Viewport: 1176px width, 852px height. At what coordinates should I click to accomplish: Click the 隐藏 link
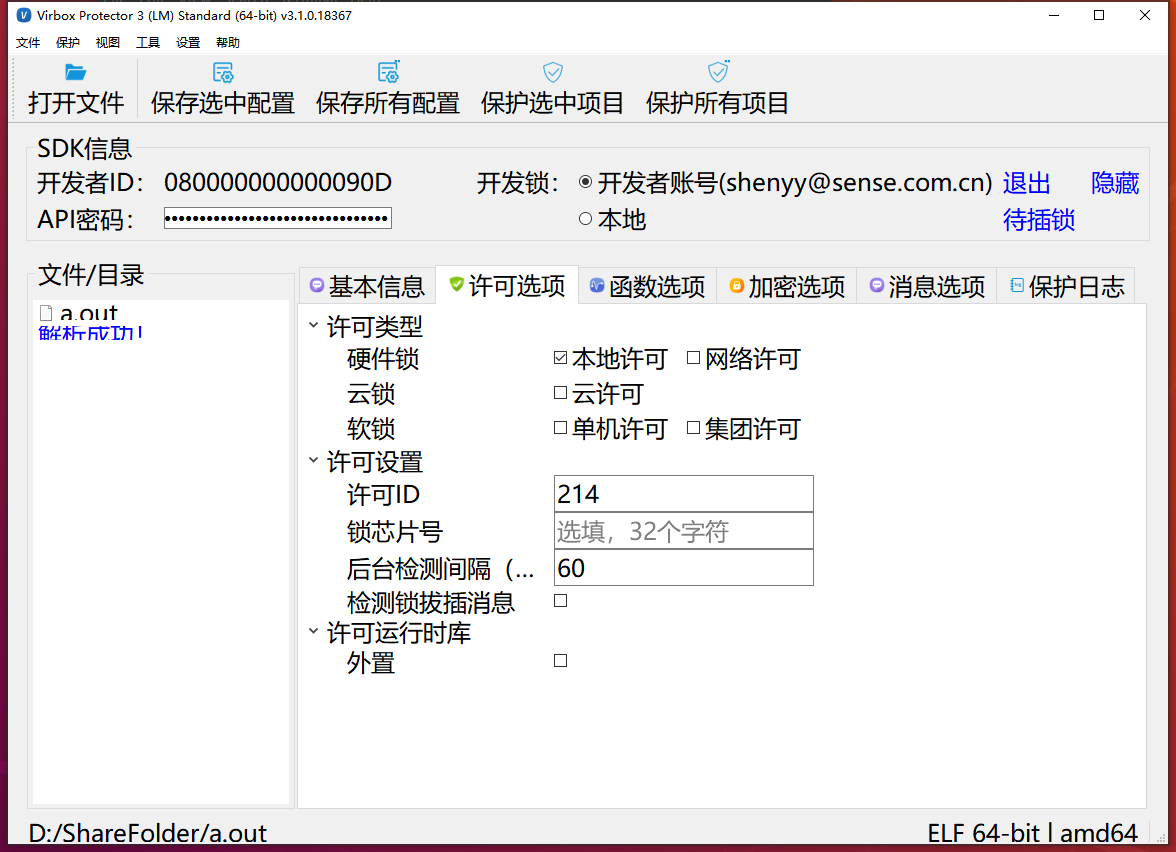coord(1115,183)
